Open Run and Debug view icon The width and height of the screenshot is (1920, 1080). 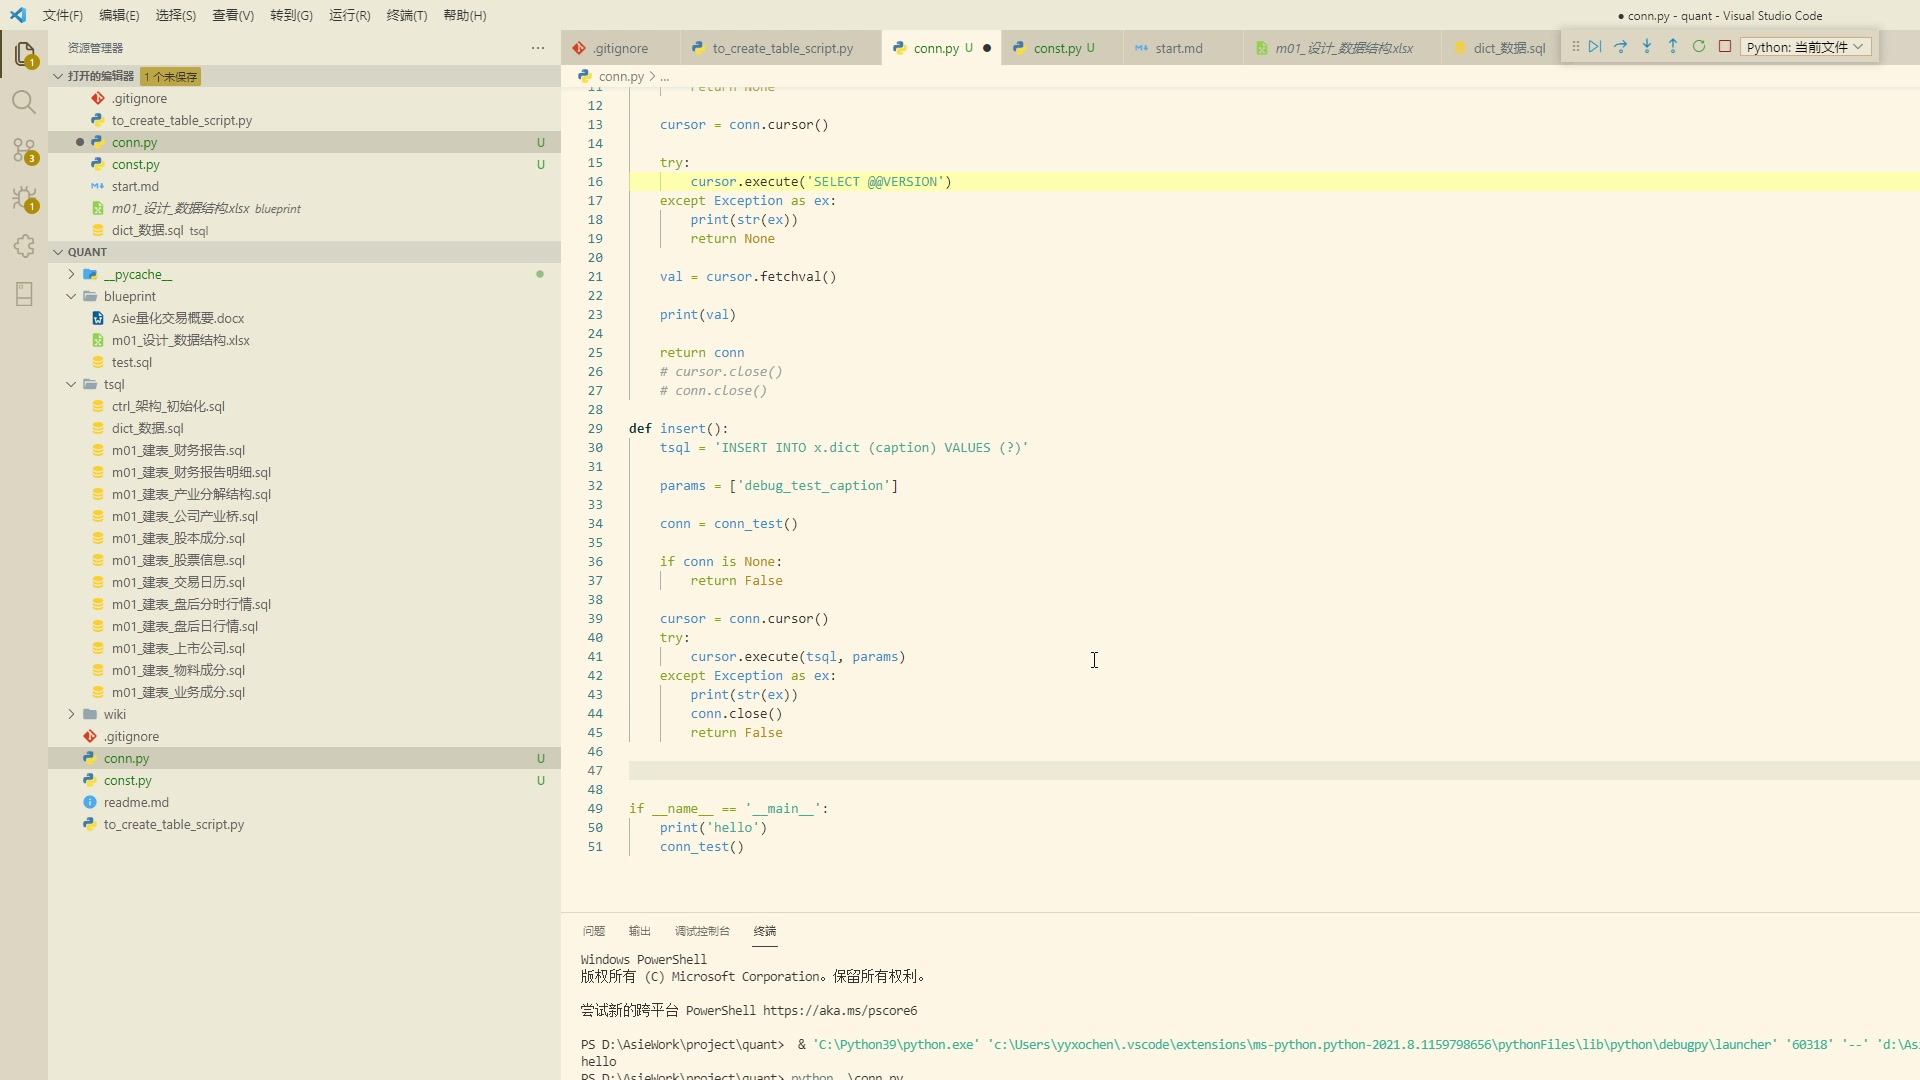24,198
